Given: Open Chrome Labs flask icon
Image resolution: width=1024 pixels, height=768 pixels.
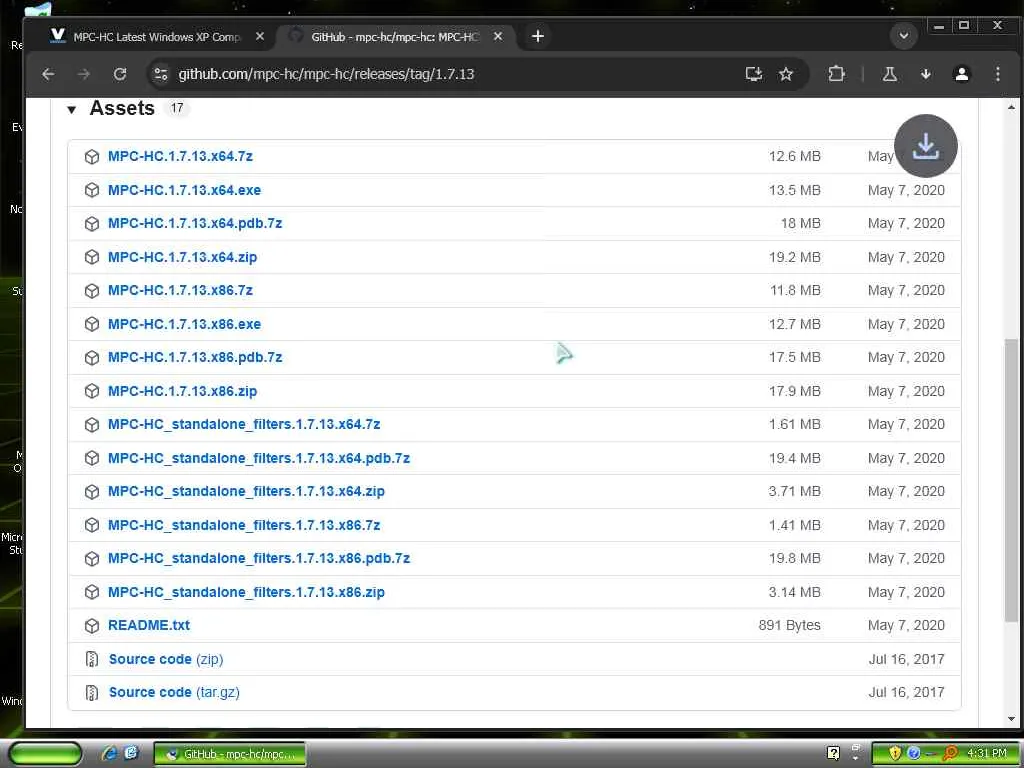Looking at the screenshot, I should pos(889,74).
